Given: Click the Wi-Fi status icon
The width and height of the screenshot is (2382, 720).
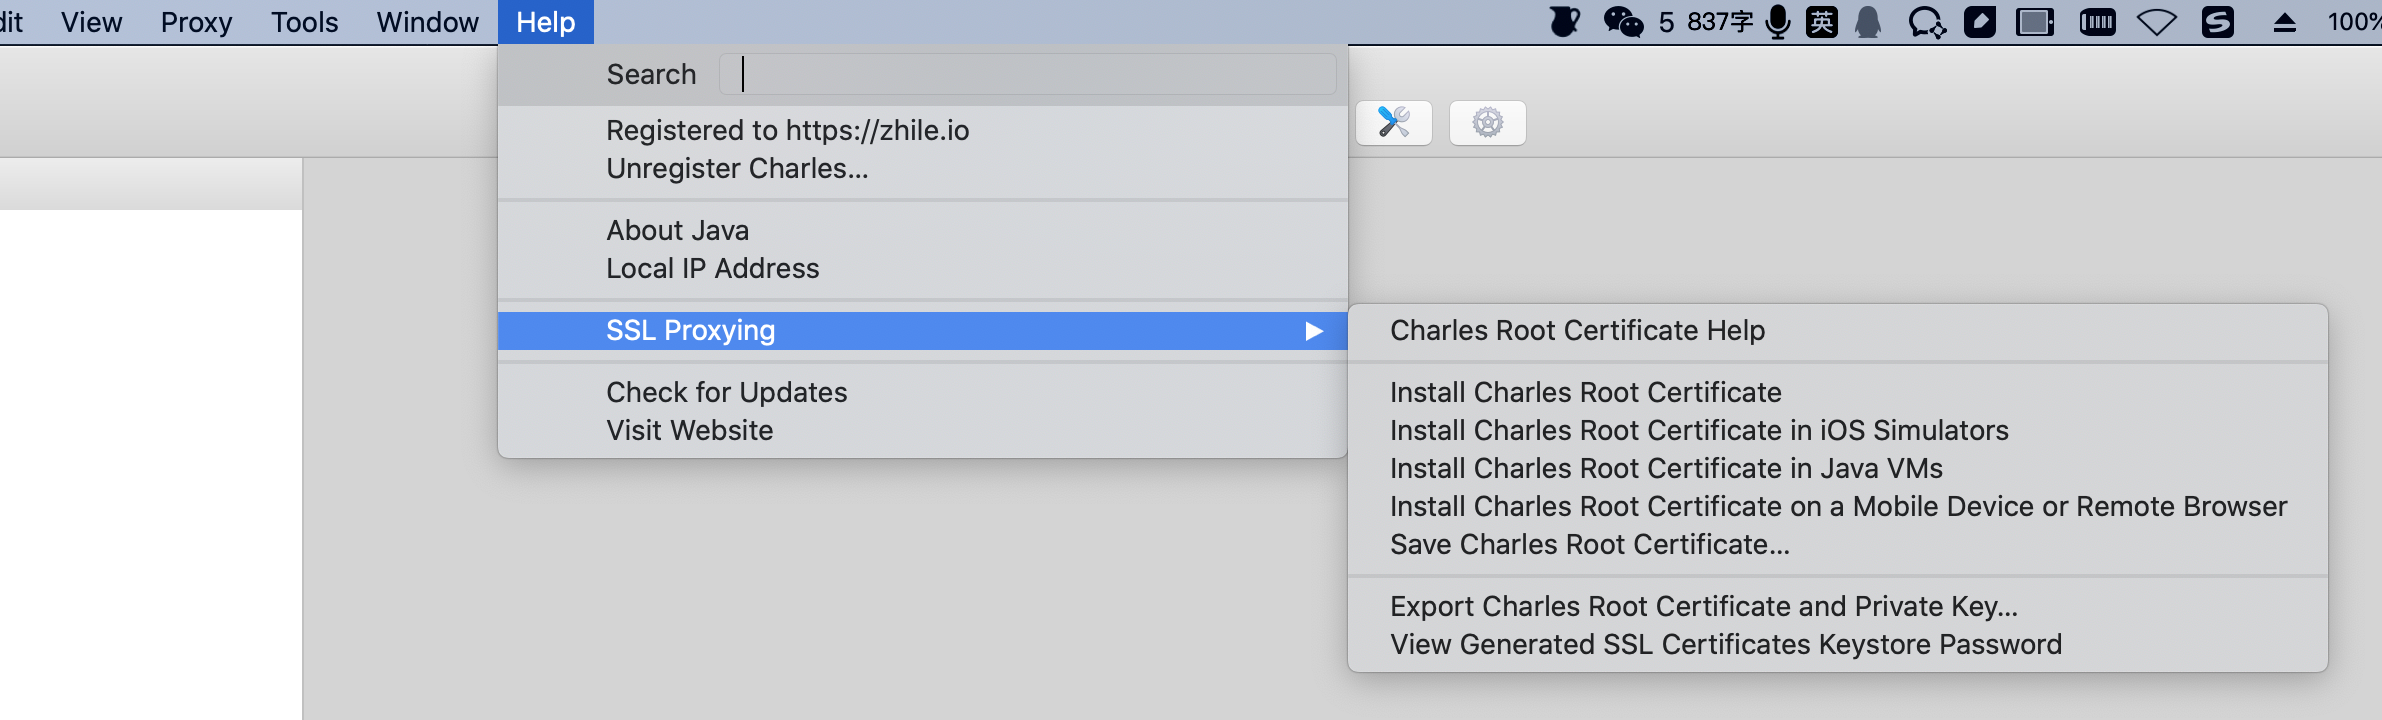Looking at the screenshot, I should click(x=2156, y=22).
